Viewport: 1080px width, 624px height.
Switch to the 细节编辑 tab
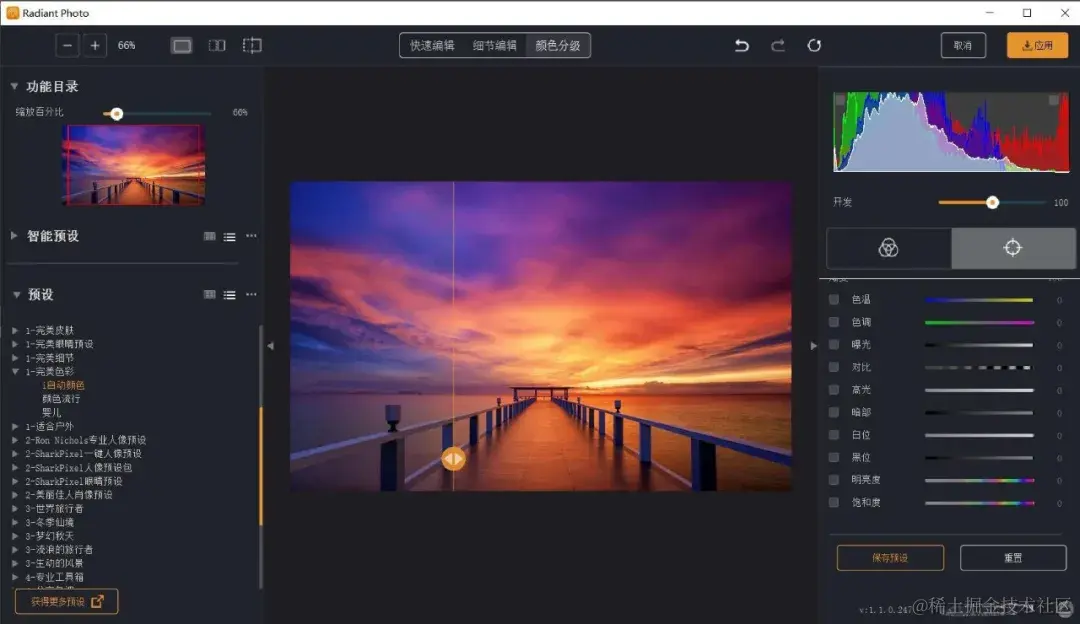495,45
